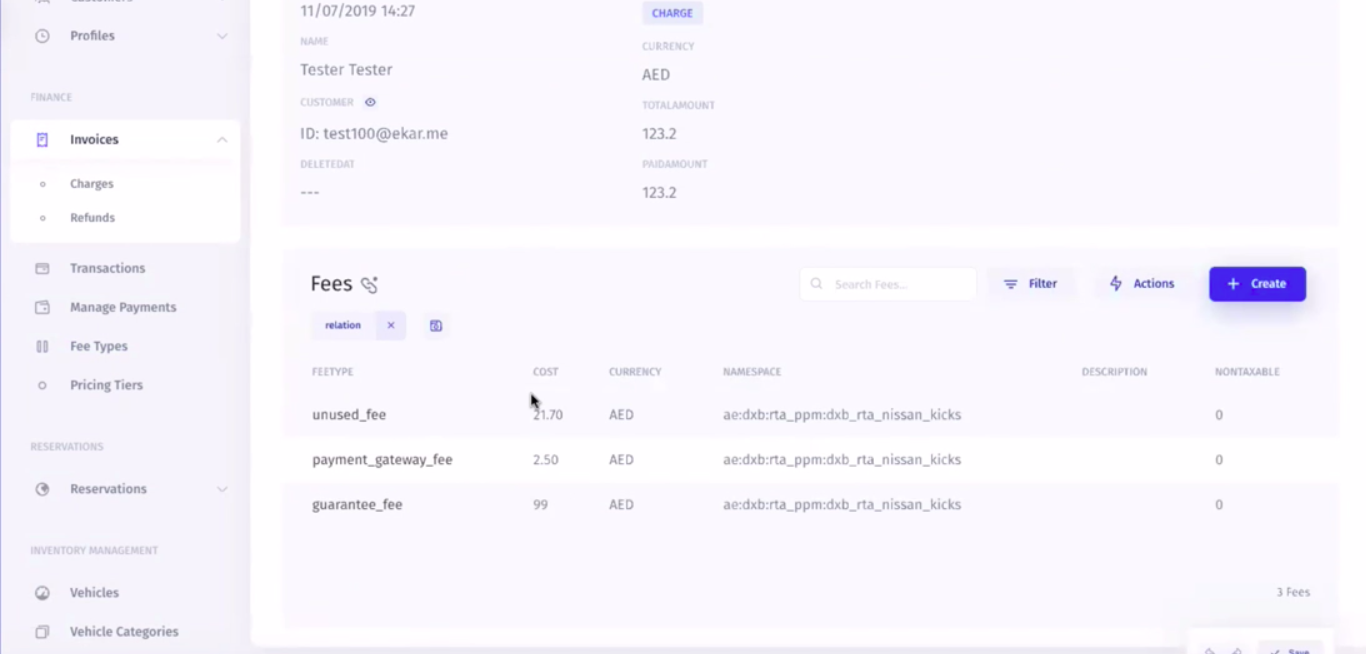Click customer ID test100@ekar.me
The image size is (1366, 654).
pos(374,134)
